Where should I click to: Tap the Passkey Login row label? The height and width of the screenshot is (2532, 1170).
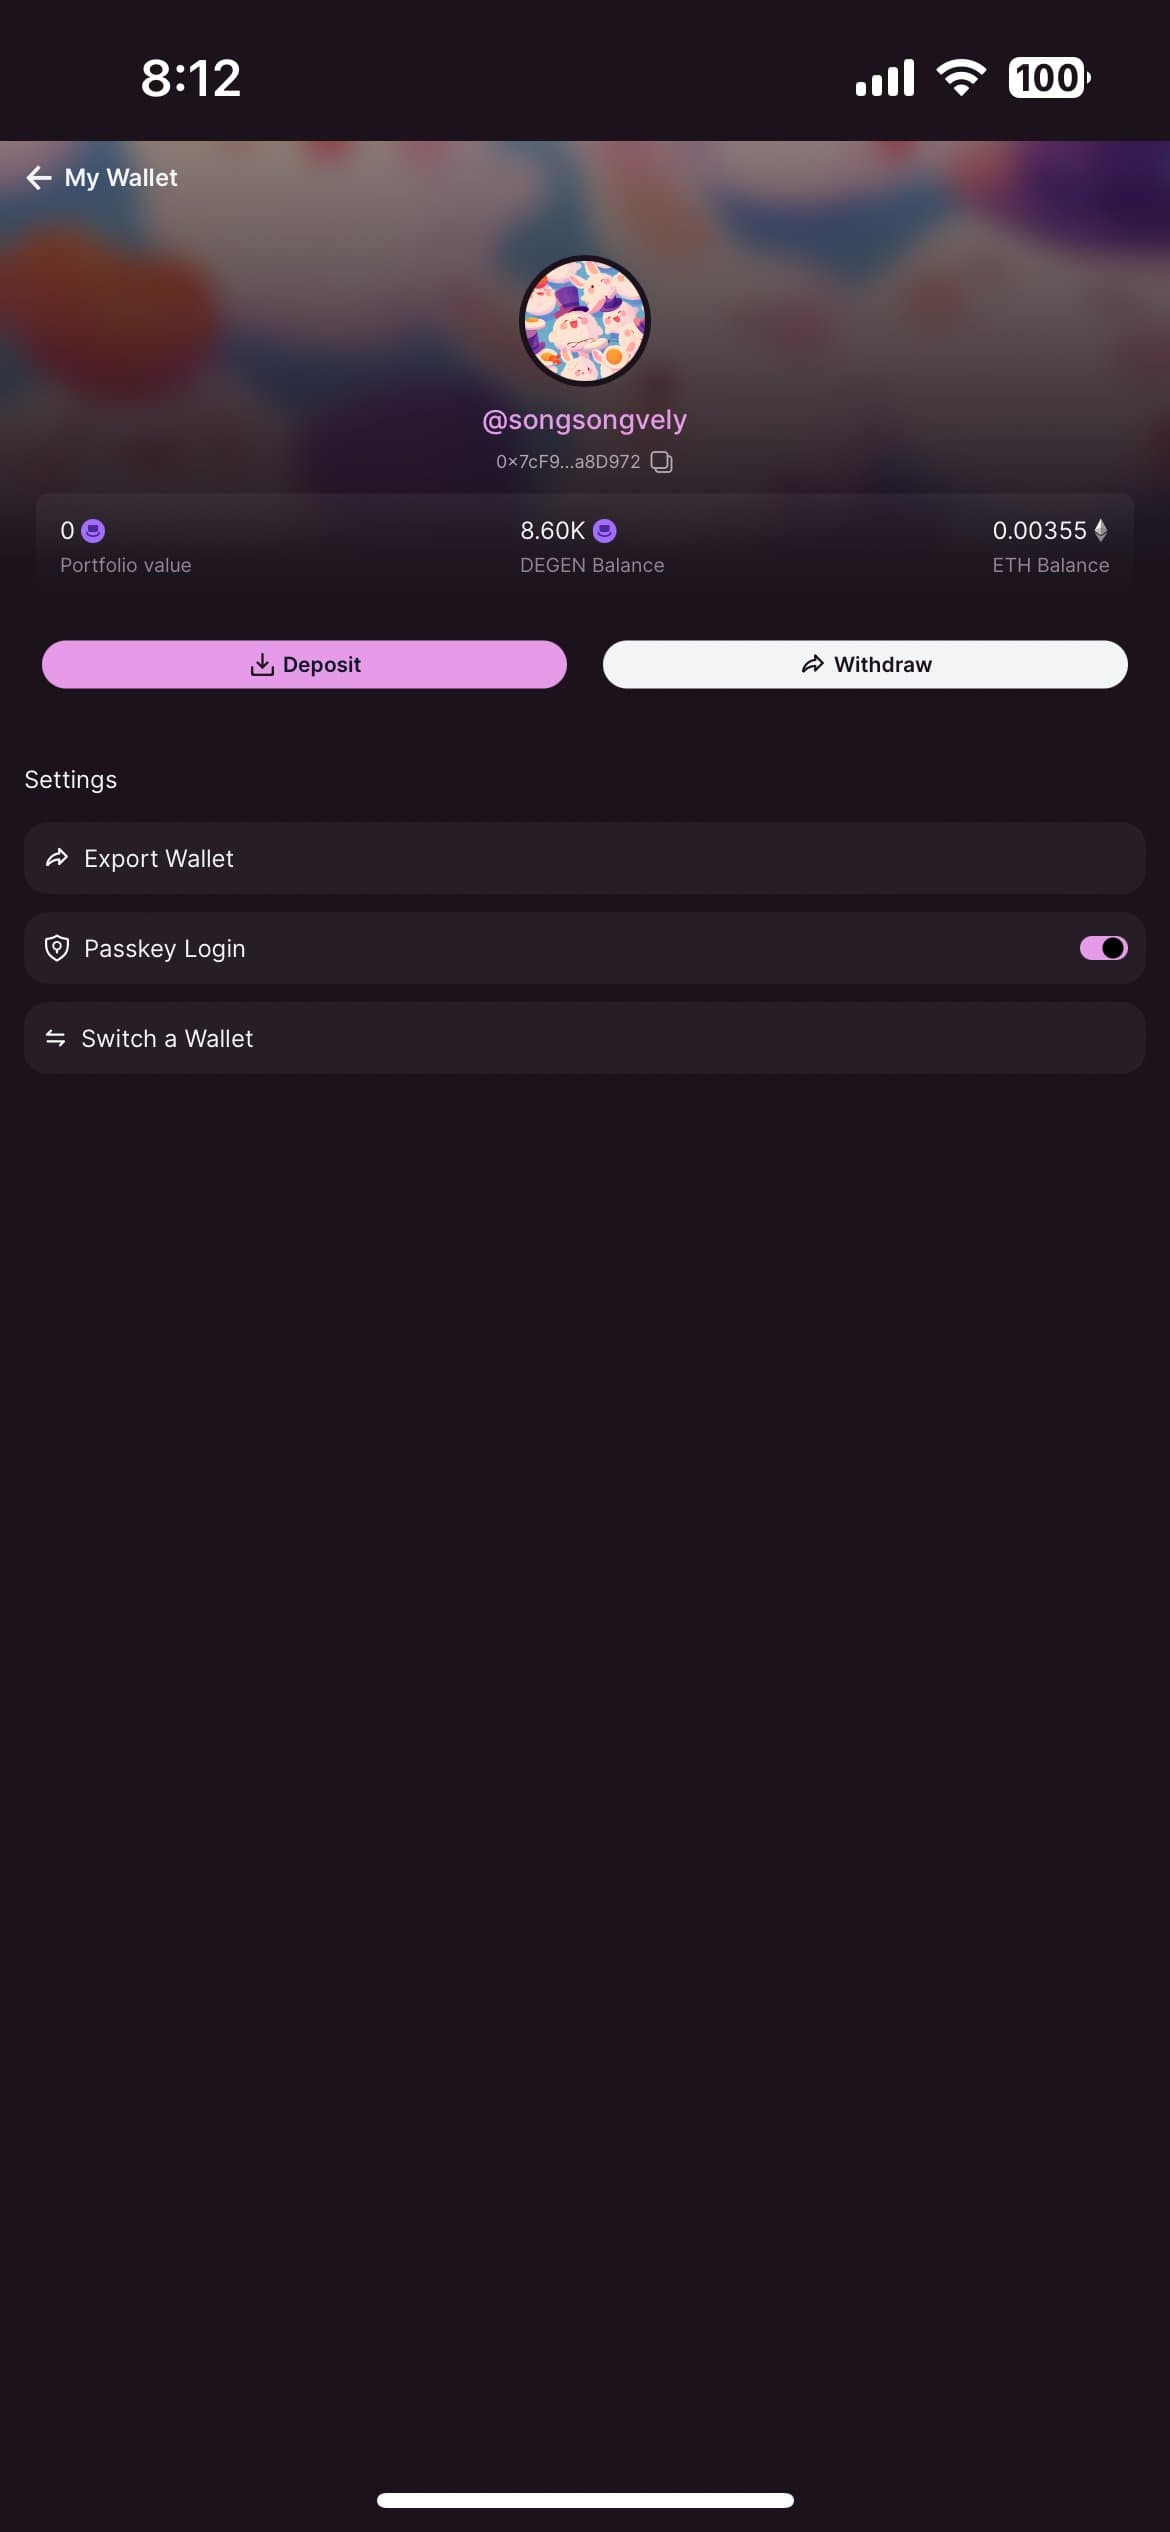tap(165, 948)
